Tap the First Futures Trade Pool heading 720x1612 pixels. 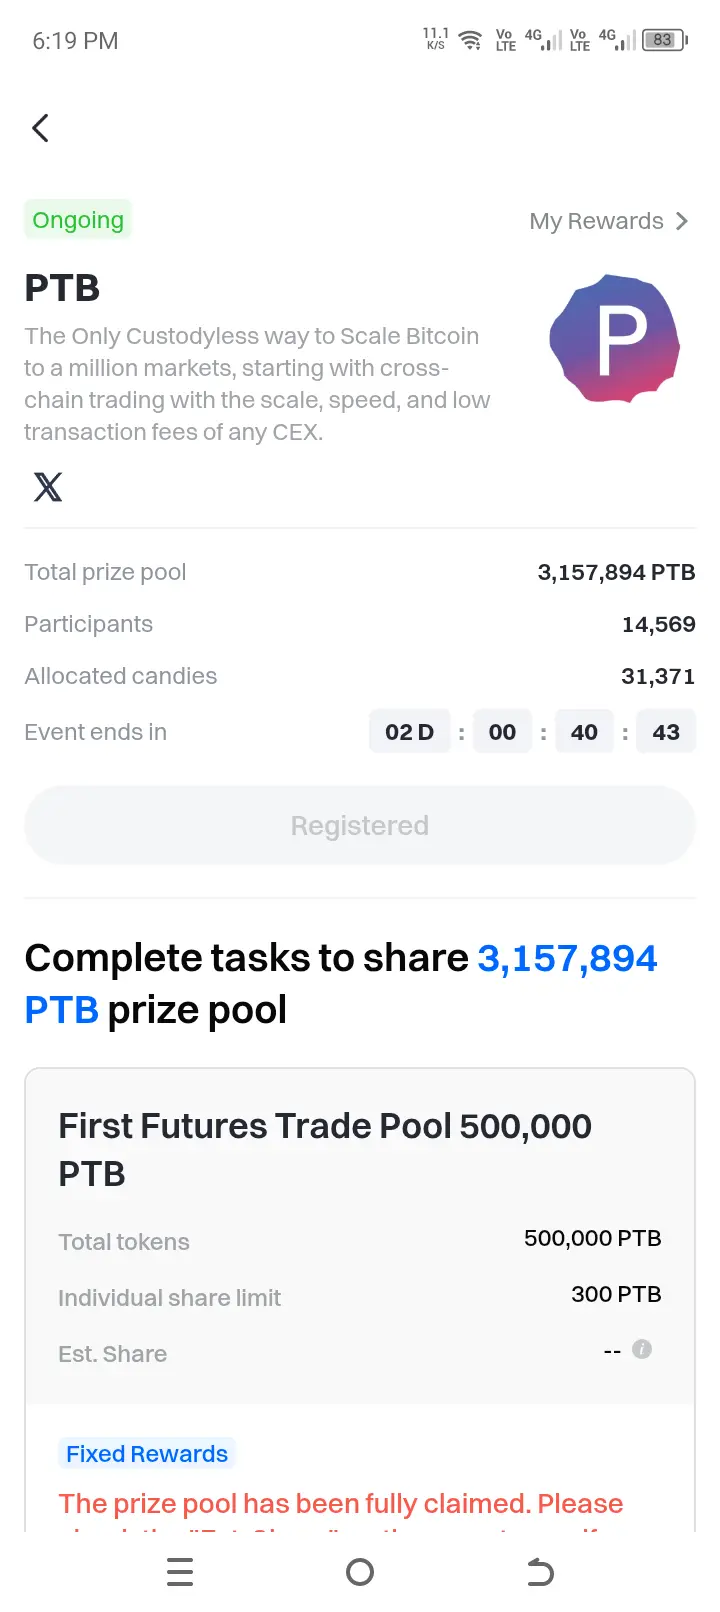[x=325, y=1150]
